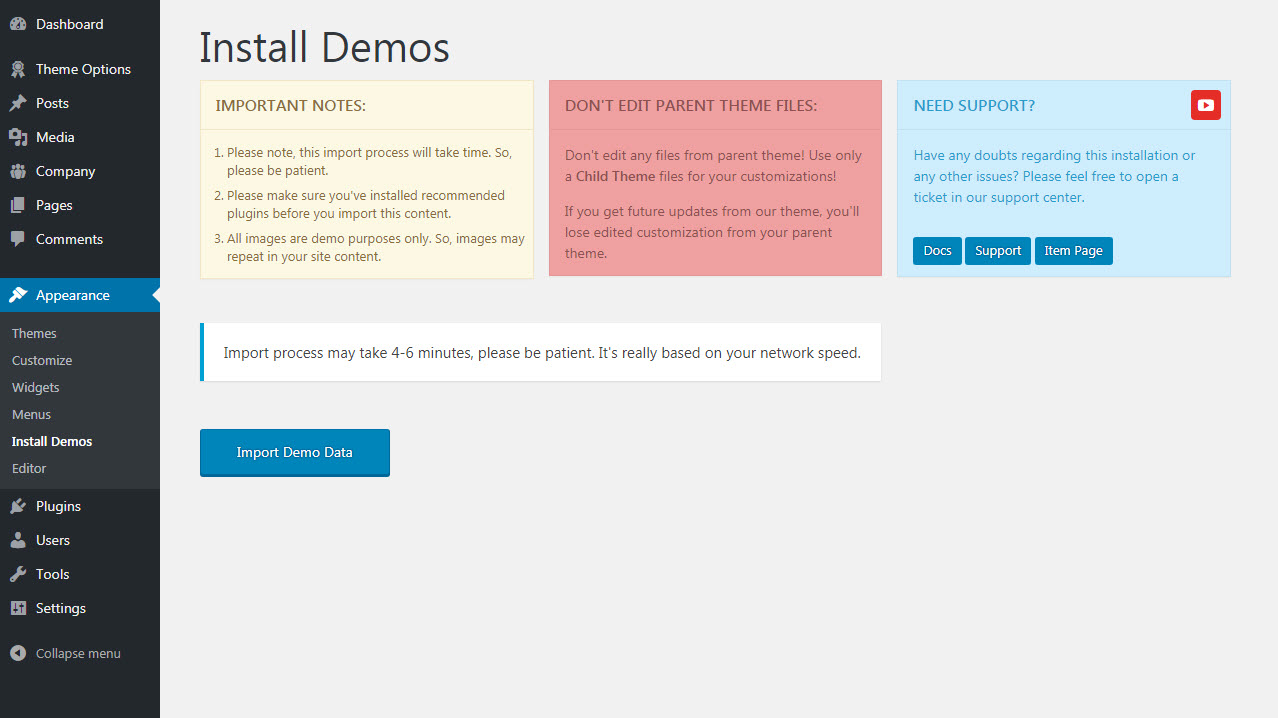
Task: Go to Themes submenu
Action: coord(34,333)
